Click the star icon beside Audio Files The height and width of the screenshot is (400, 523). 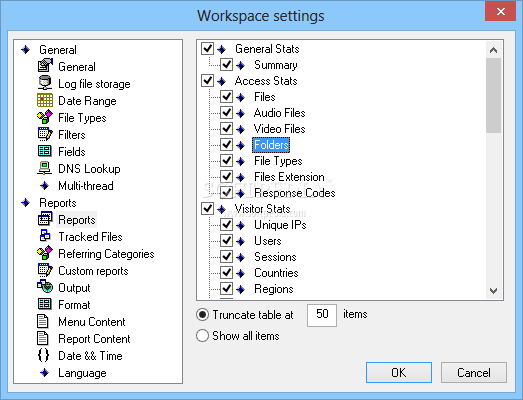pos(240,113)
